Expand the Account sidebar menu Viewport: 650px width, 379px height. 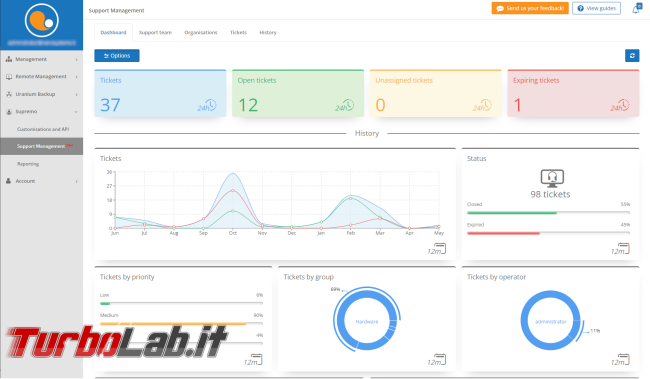[x=41, y=181]
